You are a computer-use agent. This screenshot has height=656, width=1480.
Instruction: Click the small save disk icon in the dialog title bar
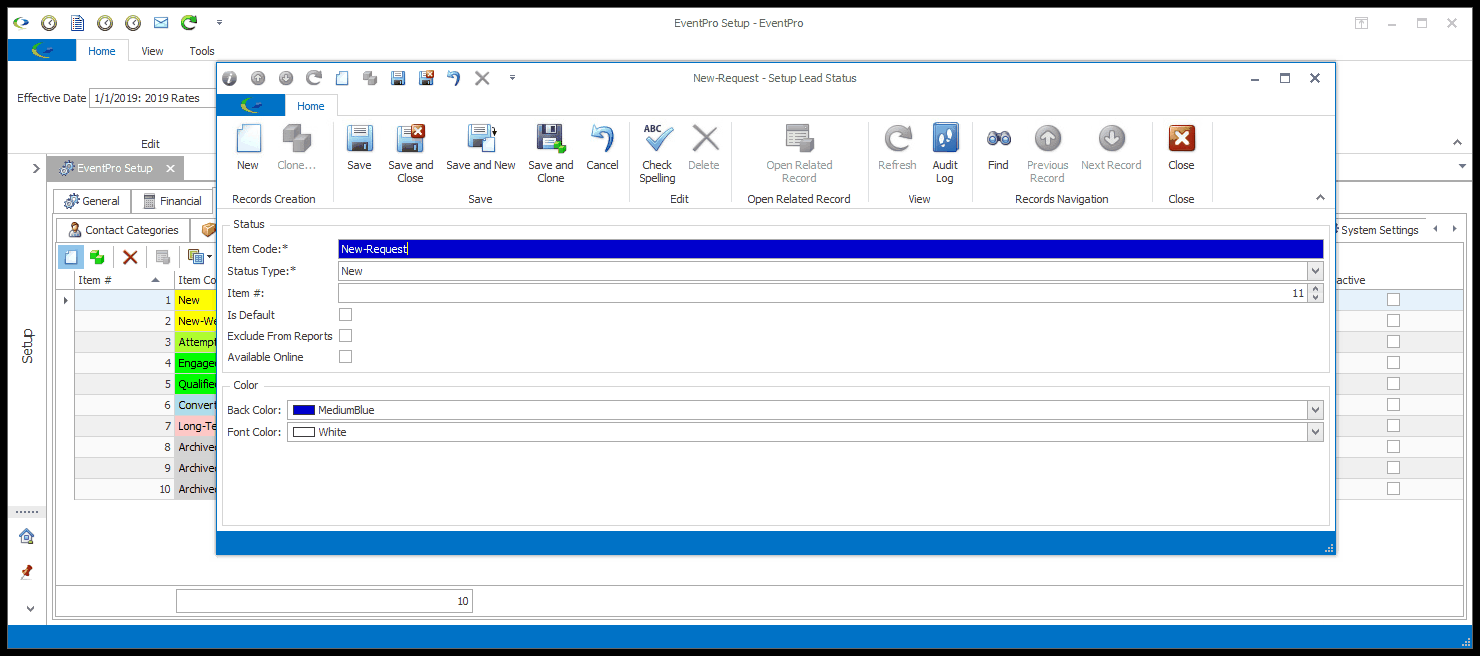[398, 78]
